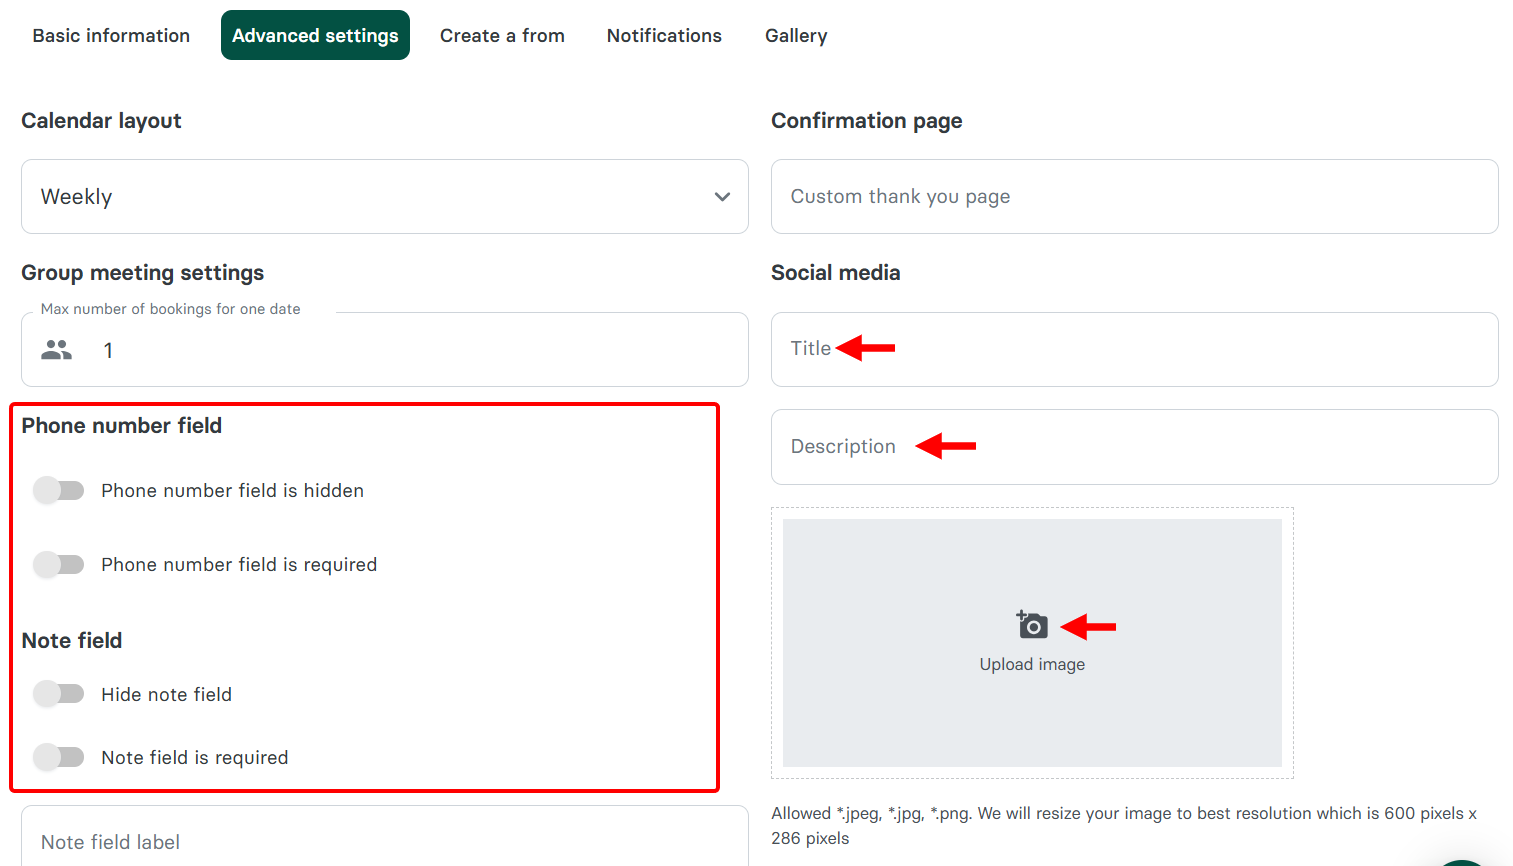Click the group attendees icon in bookings field
The image size is (1513, 866).
56,349
